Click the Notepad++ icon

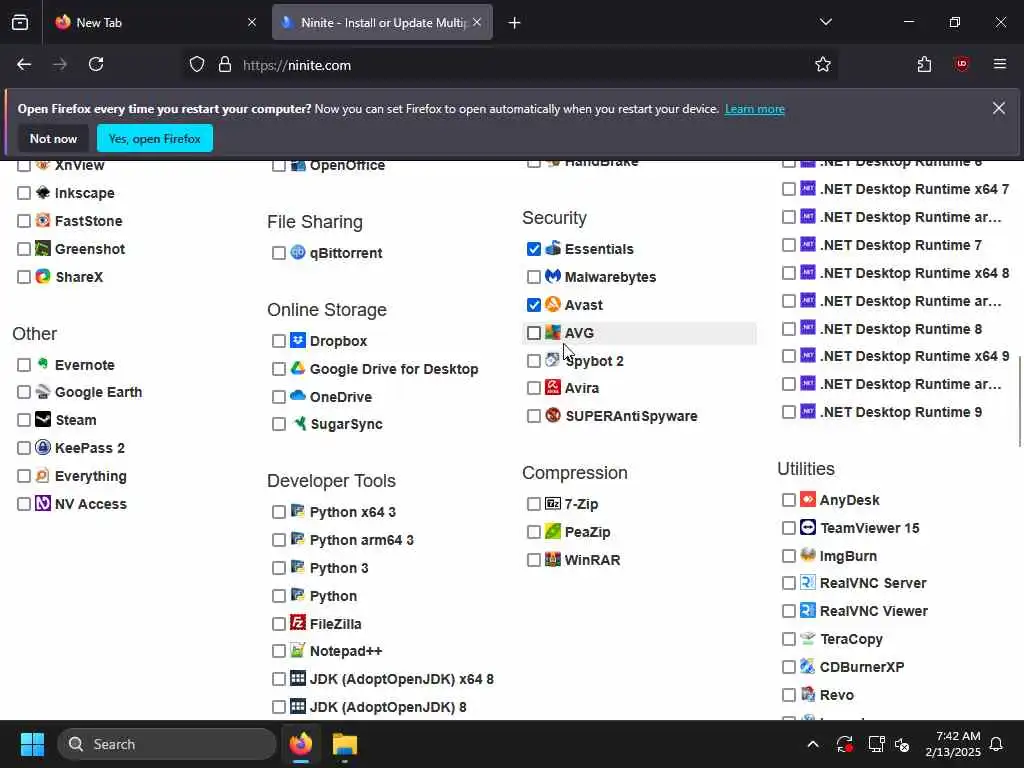pos(298,650)
